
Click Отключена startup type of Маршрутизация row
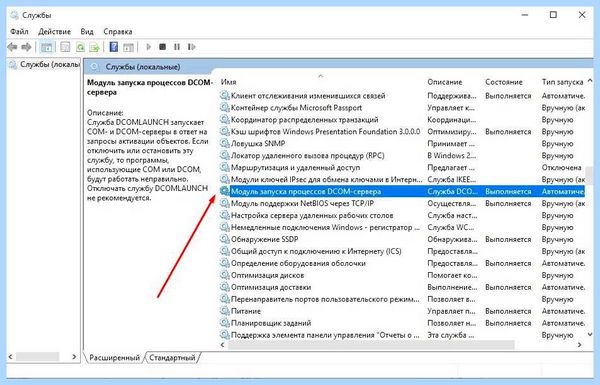coord(561,167)
